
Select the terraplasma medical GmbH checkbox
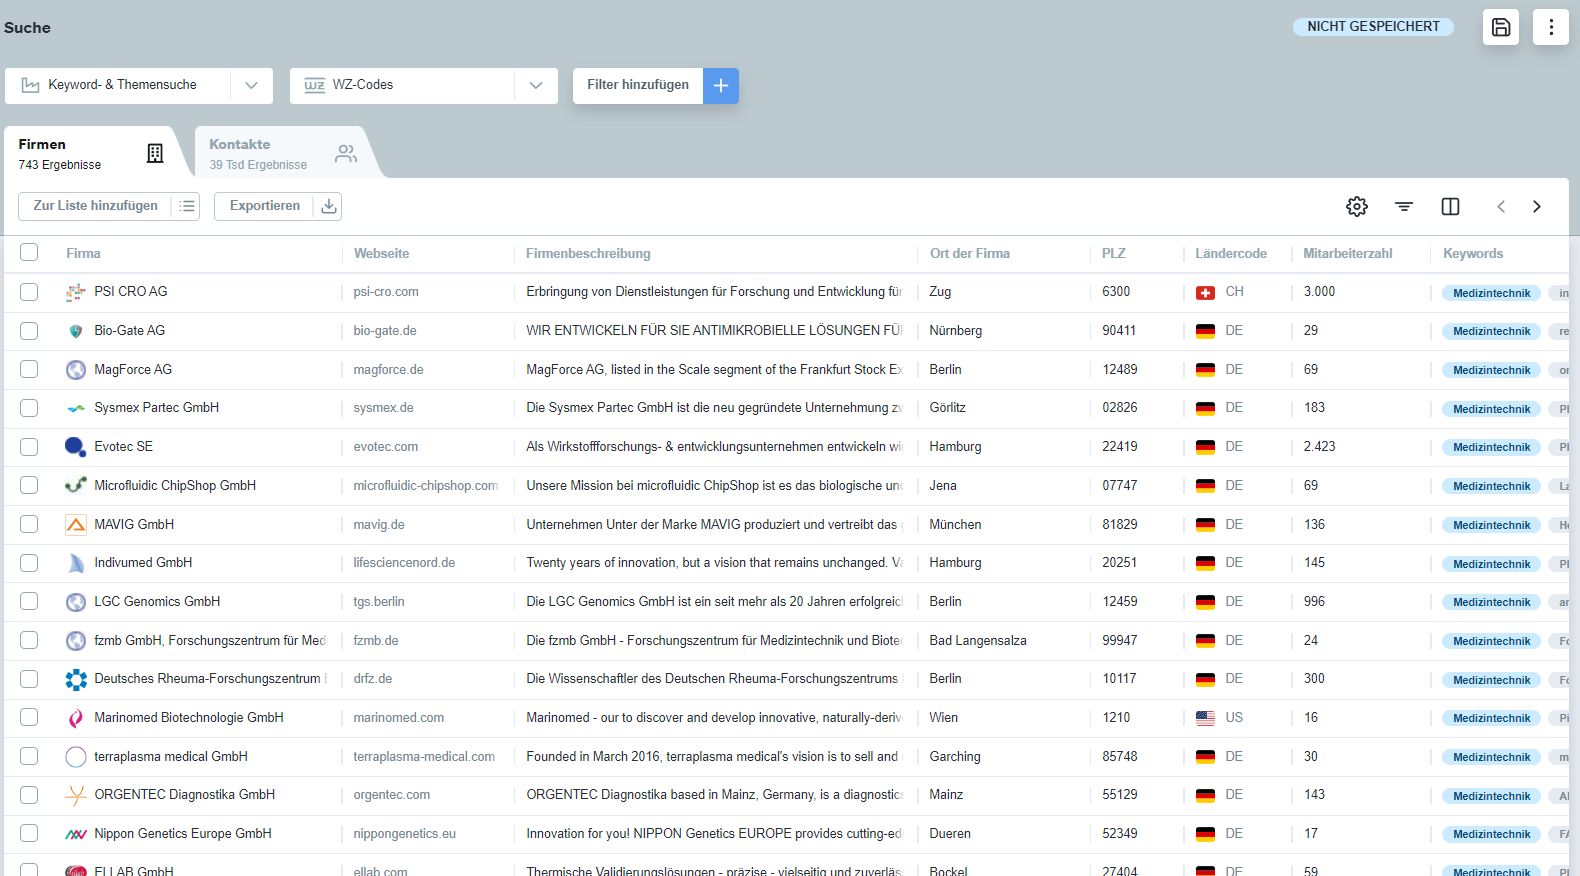pos(29,756)
